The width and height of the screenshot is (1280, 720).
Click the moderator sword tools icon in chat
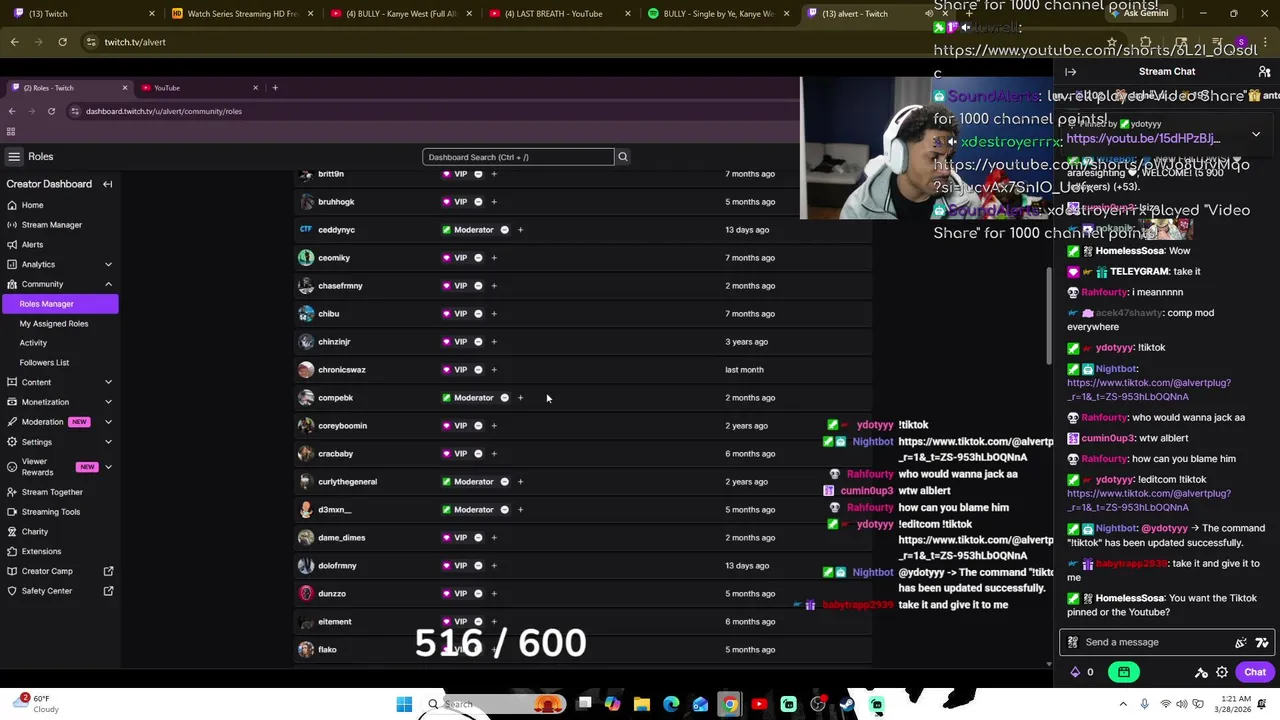pos(1202,672)
